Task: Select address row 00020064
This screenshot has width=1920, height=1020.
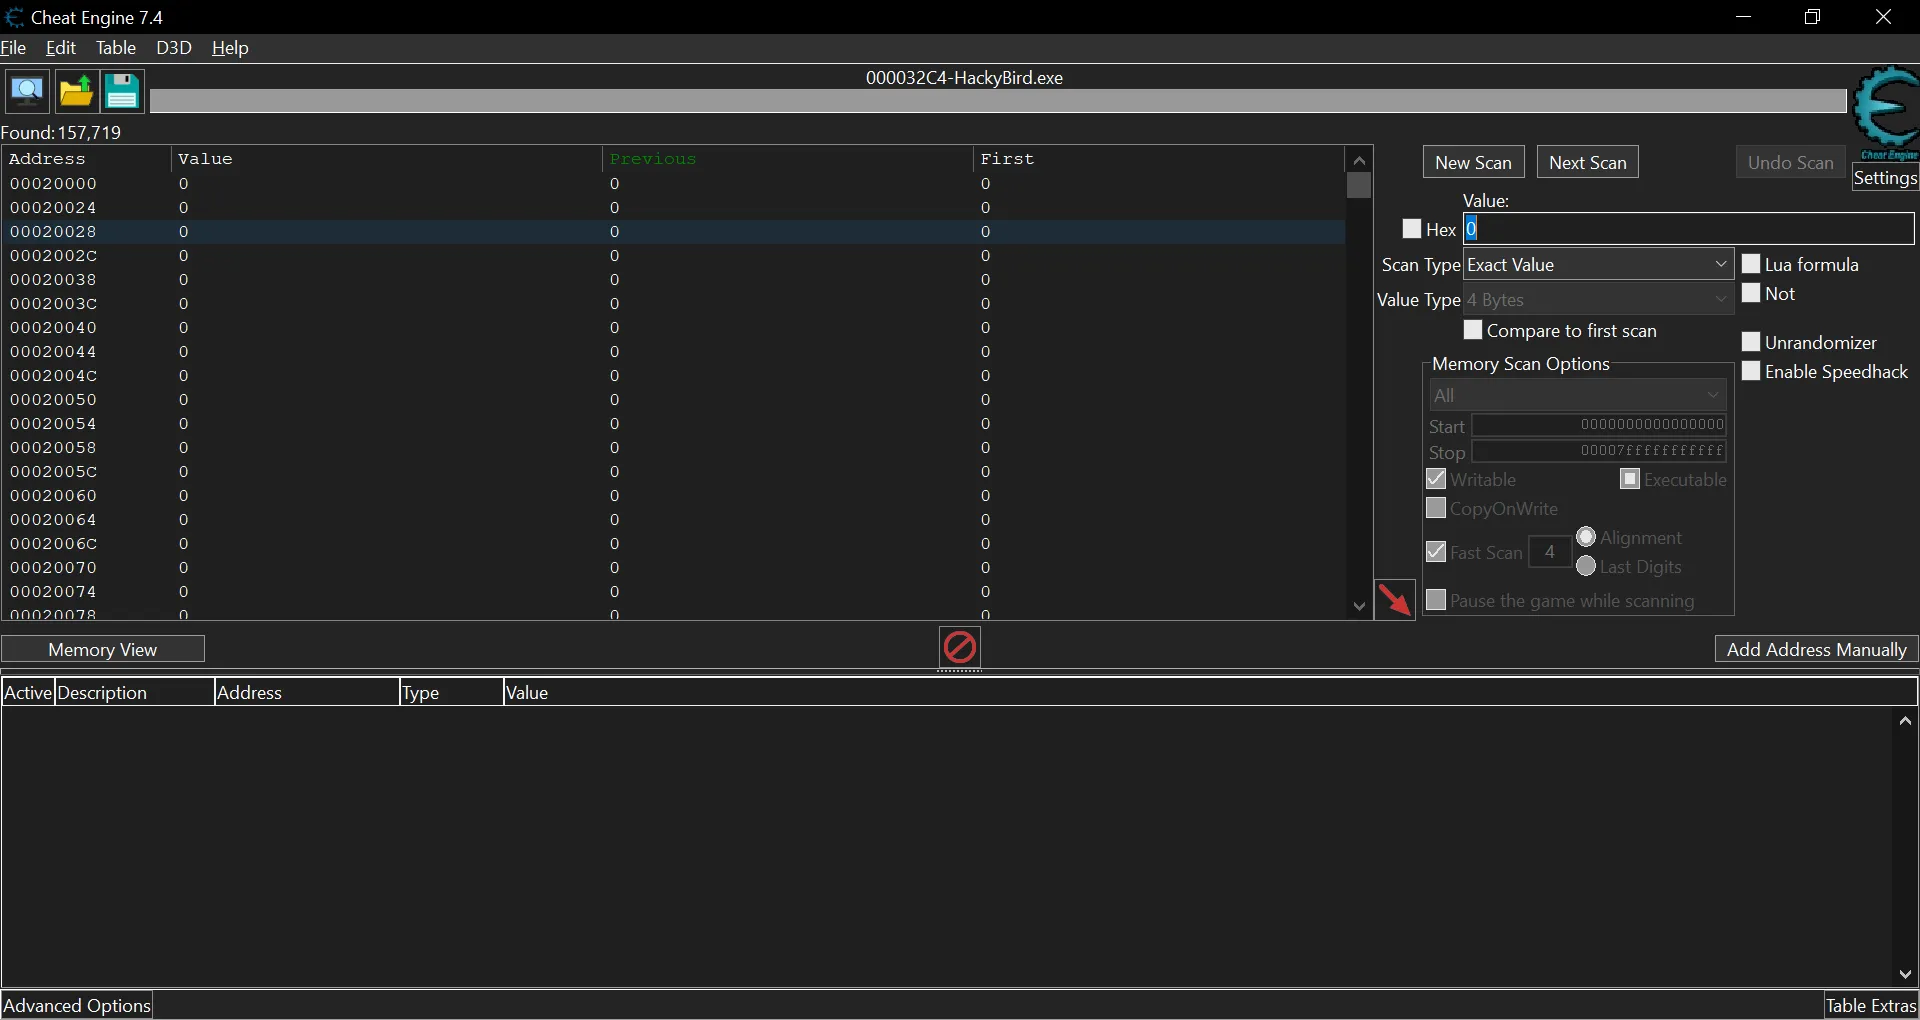Action: [x=673, y=520]
